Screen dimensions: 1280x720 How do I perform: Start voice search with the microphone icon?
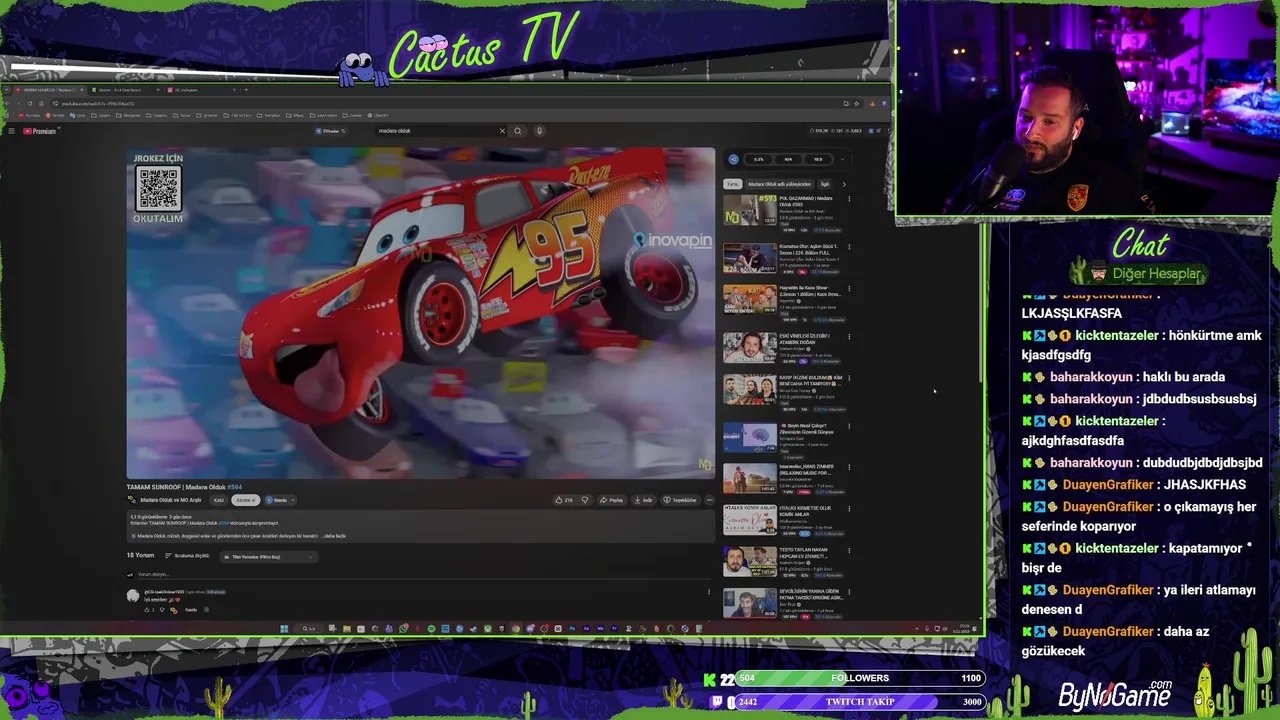pyautogui.click(x=539, y=131)
